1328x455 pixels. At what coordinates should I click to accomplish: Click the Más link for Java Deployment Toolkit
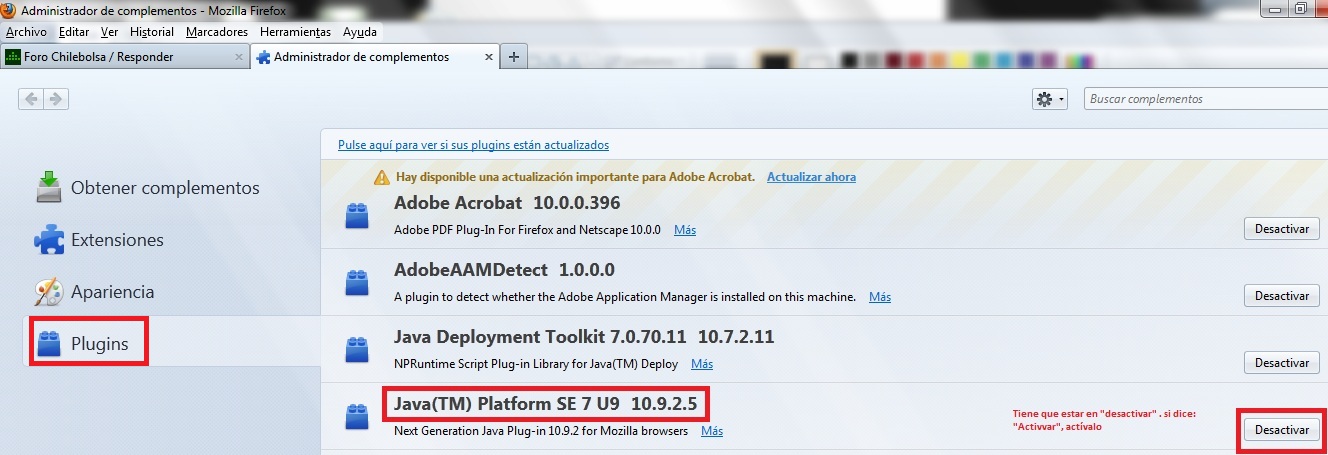click(702, 364)
